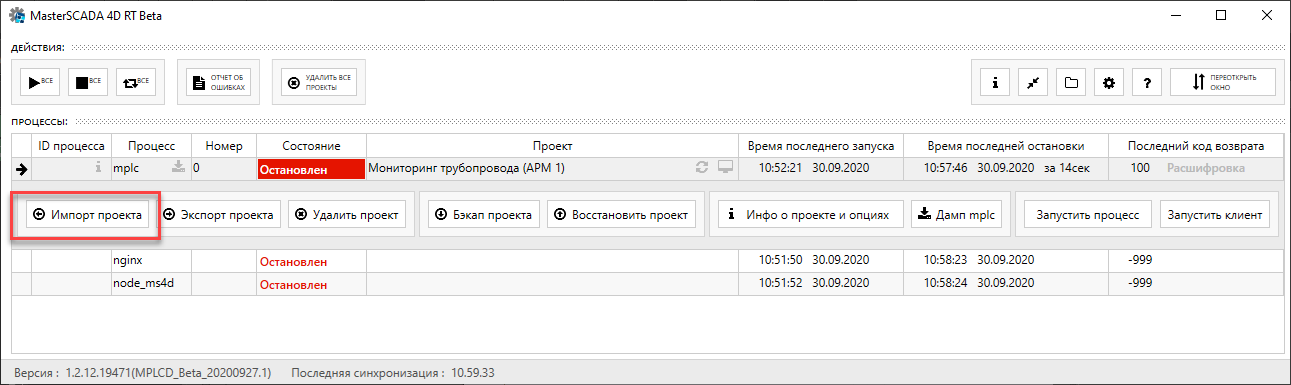Image resolution: width=1291 pixels, height=385 pixels.
Task: Click Удалить проект button
Action: (x=347, y=214)
